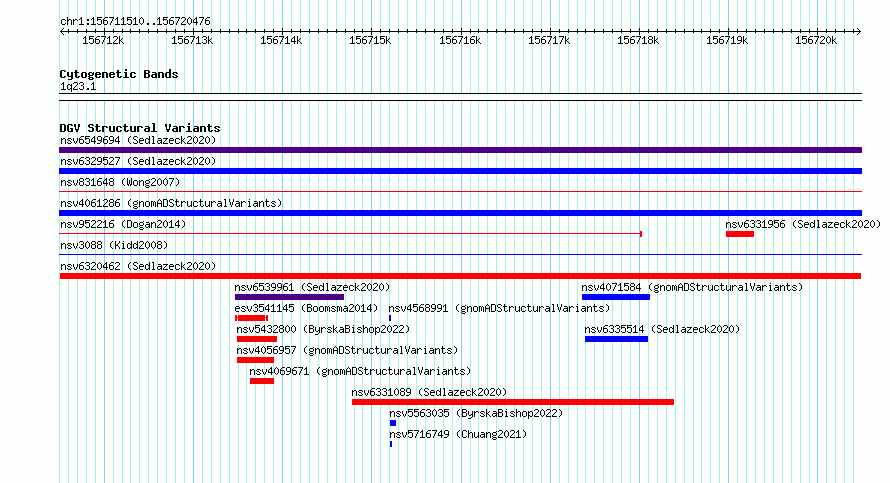The height and width of the screenshot is (483, 890).
Task: Click the 156713k ruler tick label
Action: click(192, 41)
